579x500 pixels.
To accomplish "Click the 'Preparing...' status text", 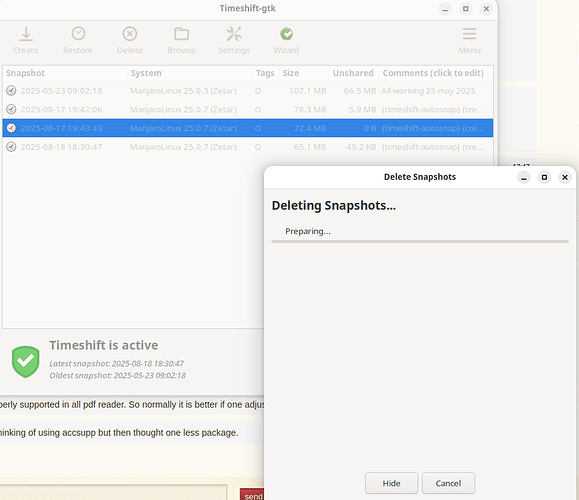I will (x=308, y=231).
